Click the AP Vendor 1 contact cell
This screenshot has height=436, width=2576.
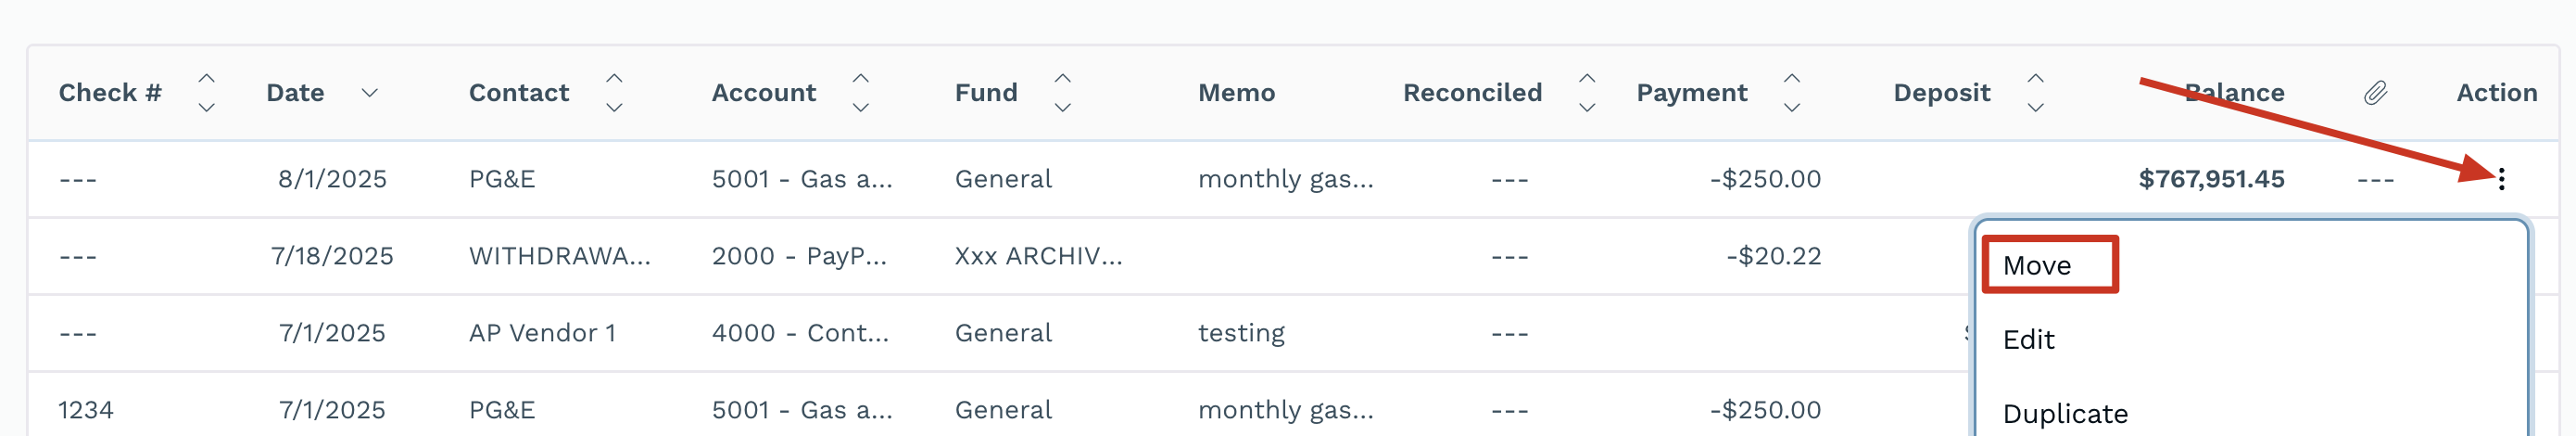click(x=542, y=333)
